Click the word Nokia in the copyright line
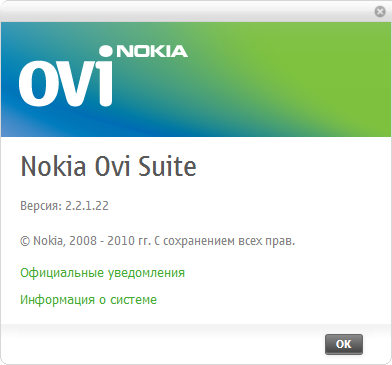 click(x=48, y=241)
